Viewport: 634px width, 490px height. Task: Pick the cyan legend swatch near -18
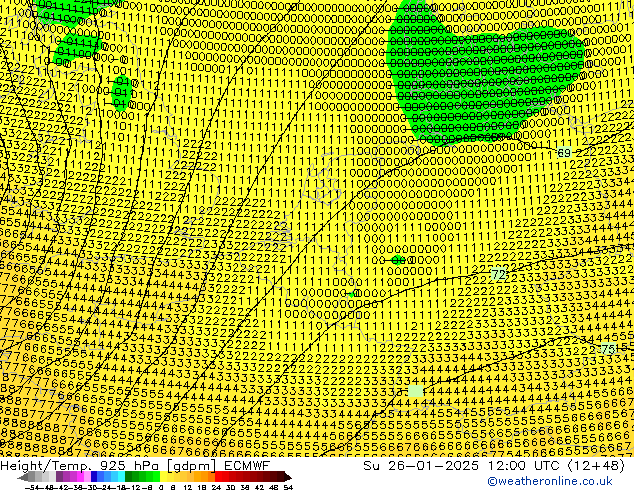[121, 477]
